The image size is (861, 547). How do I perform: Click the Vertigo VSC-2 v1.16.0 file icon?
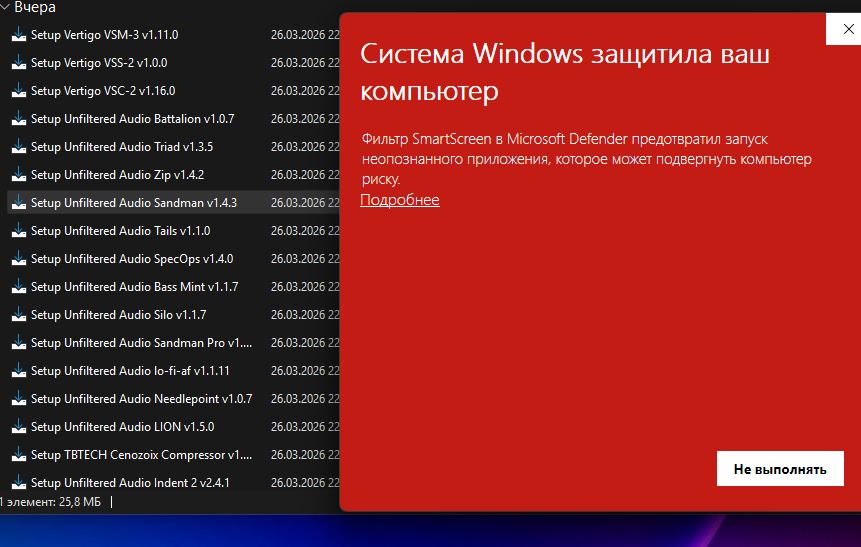tap(19, 91)
